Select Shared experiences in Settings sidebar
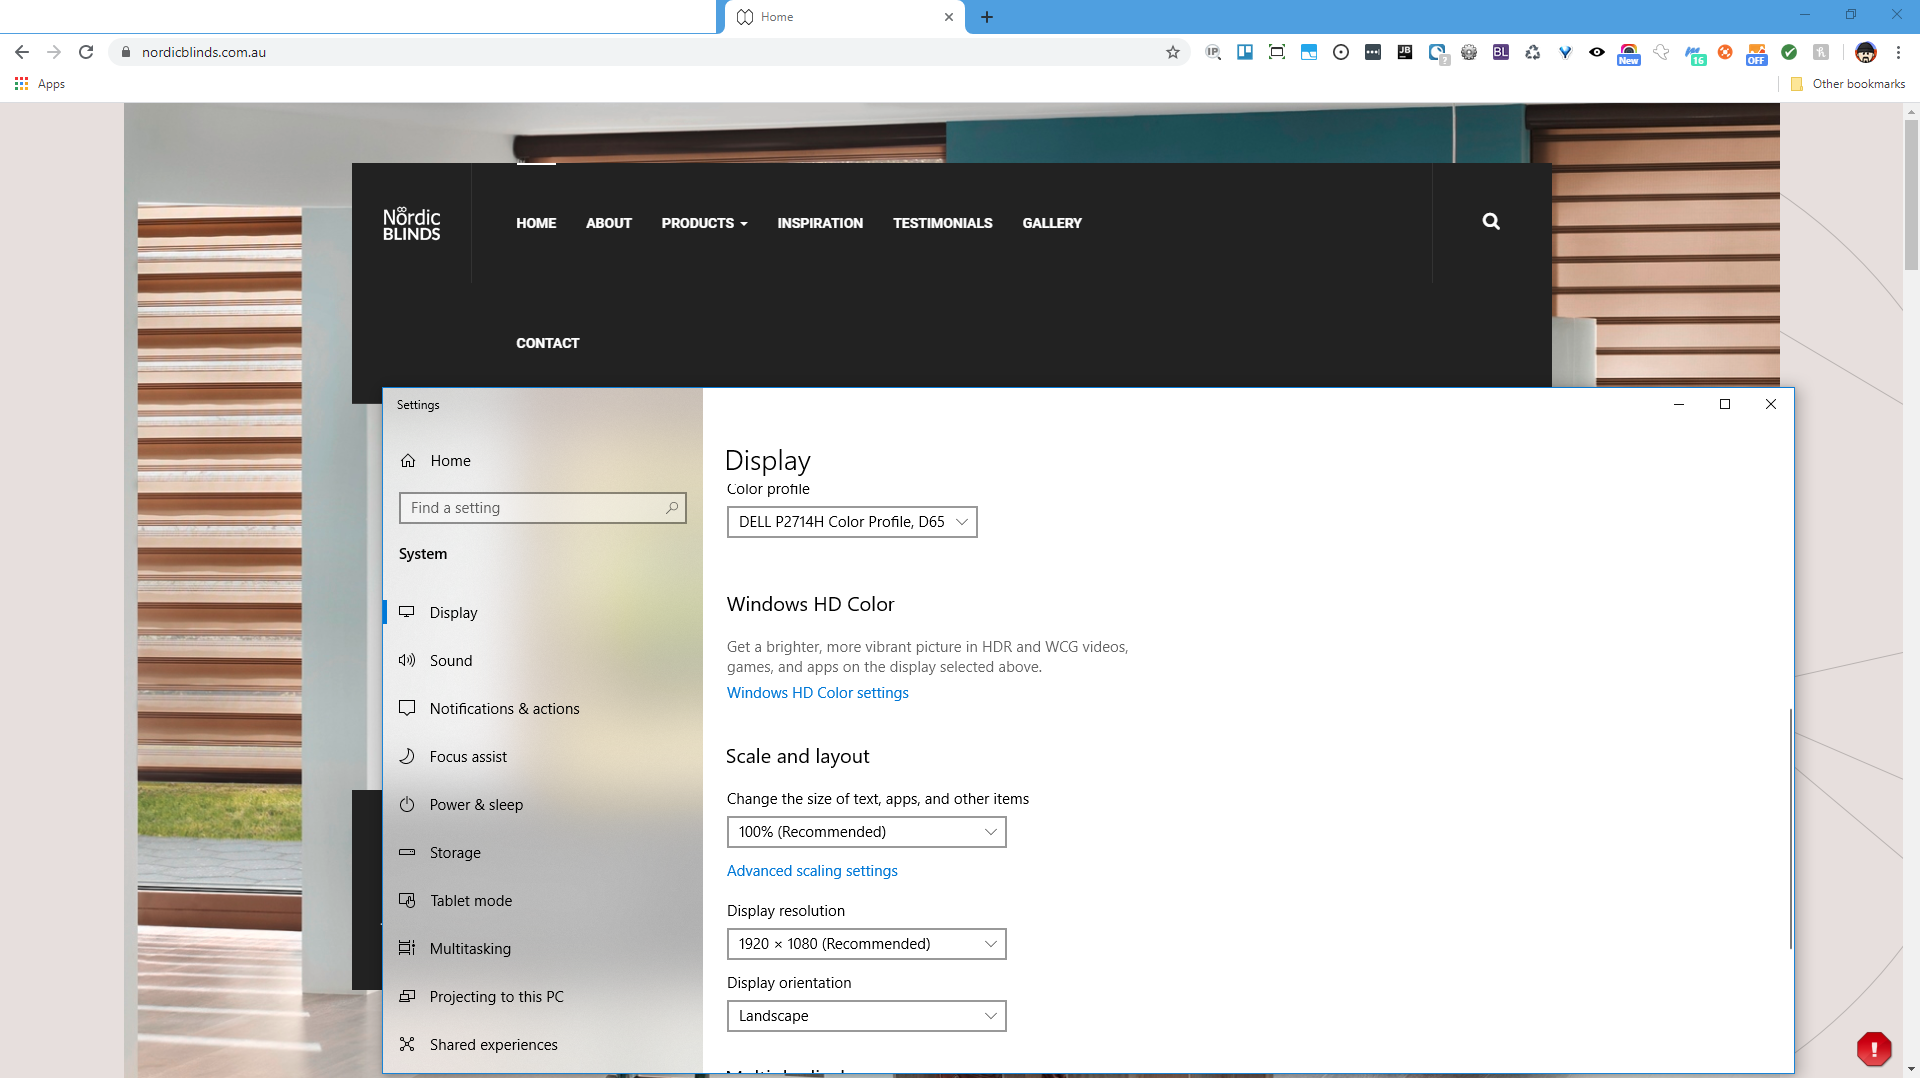Viewport: 1920px width, 1078px height. point(542,1045)
